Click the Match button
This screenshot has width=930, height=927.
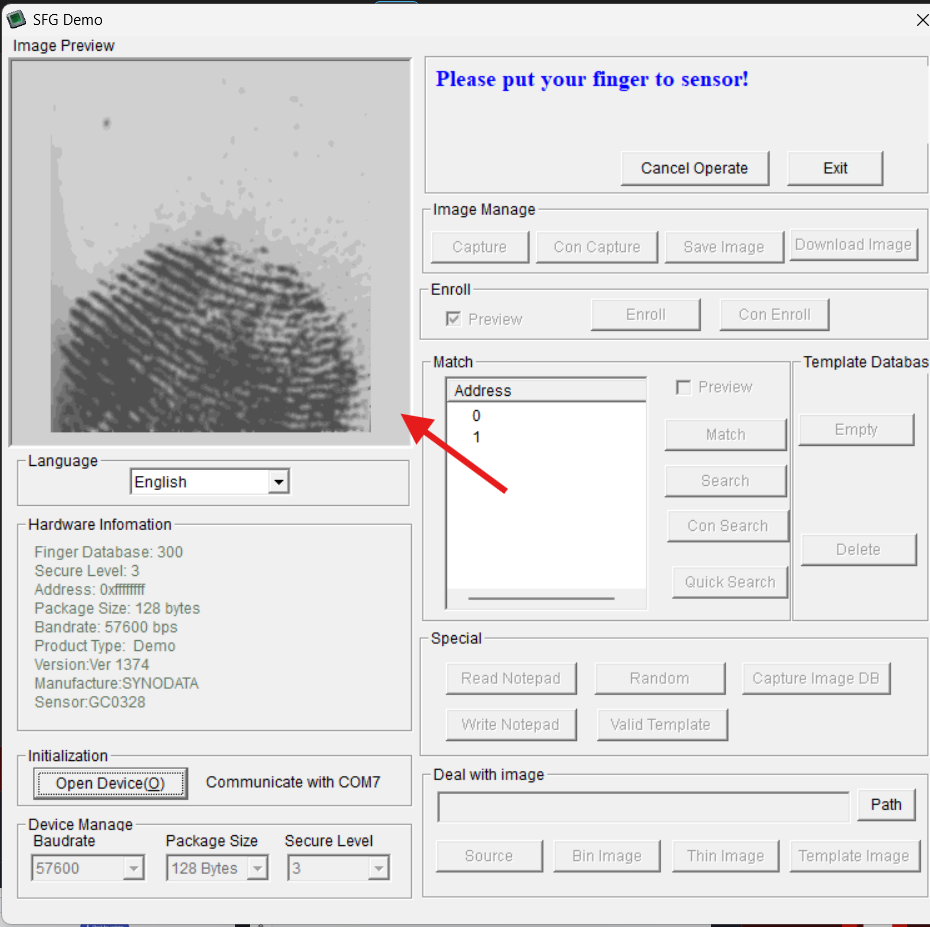725,435
